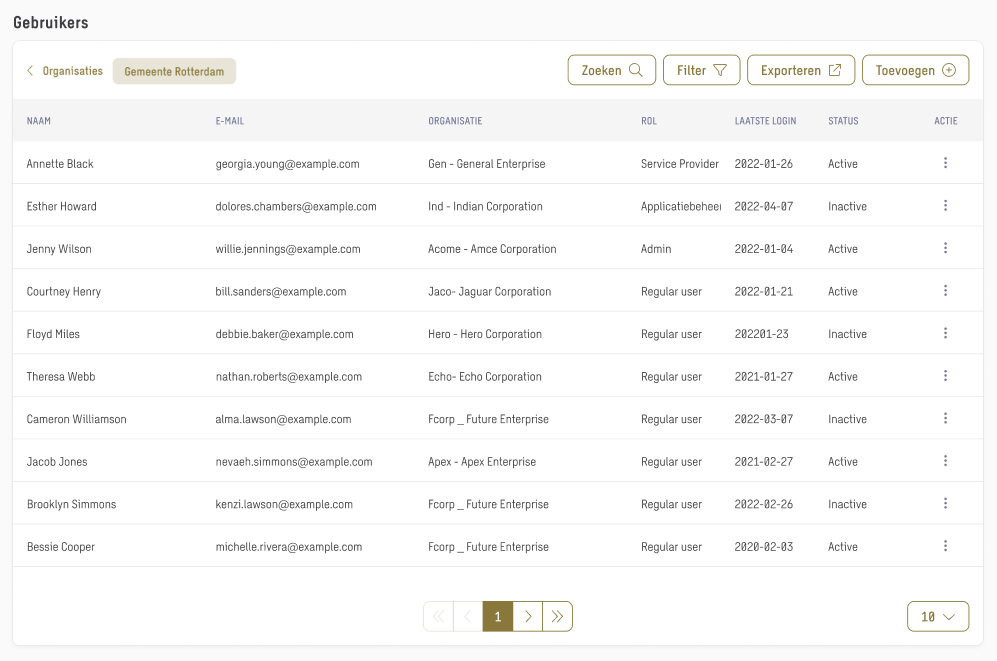This screenshot has height=661, width=997.
Task: Open action menu for Brooklyn Simmons
Action: click(x=945, y=503)
